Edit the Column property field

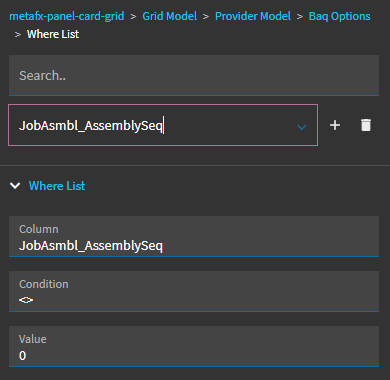[x=194, y=236]
